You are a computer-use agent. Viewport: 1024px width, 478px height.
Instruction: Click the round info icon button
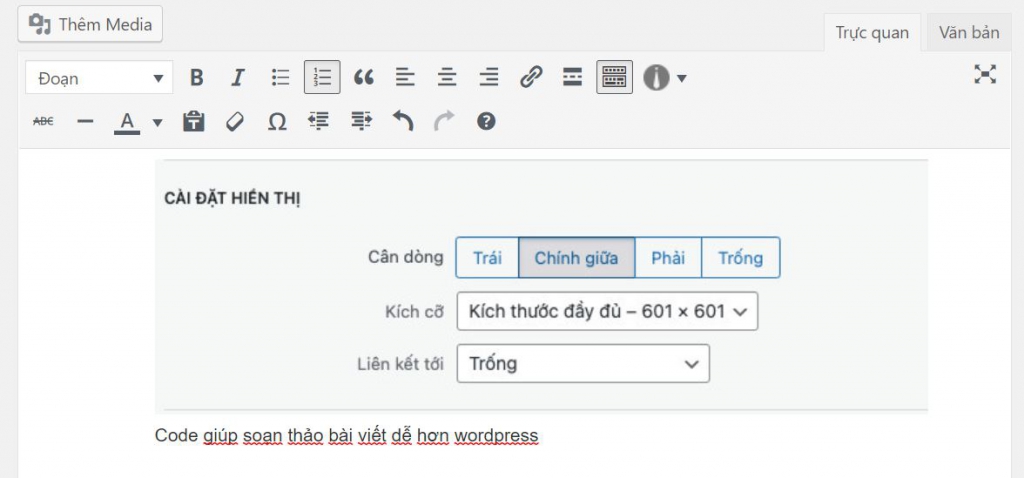point(656,78)
